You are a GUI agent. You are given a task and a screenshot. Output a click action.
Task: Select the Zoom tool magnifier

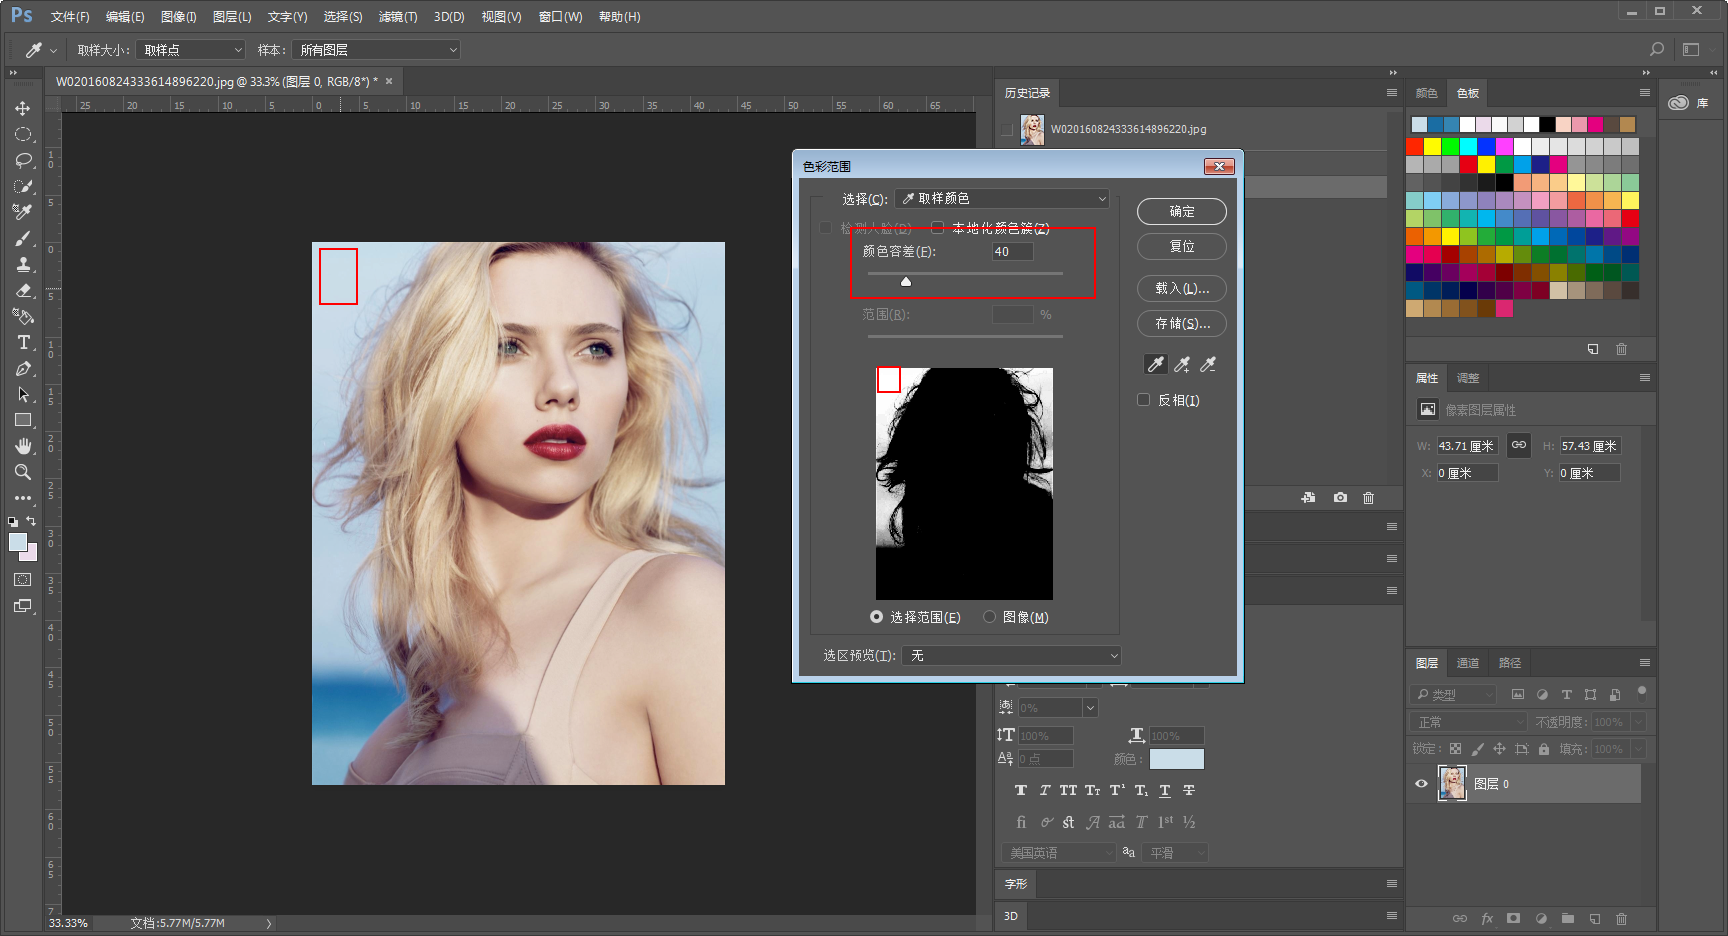[x=23, y=472]
